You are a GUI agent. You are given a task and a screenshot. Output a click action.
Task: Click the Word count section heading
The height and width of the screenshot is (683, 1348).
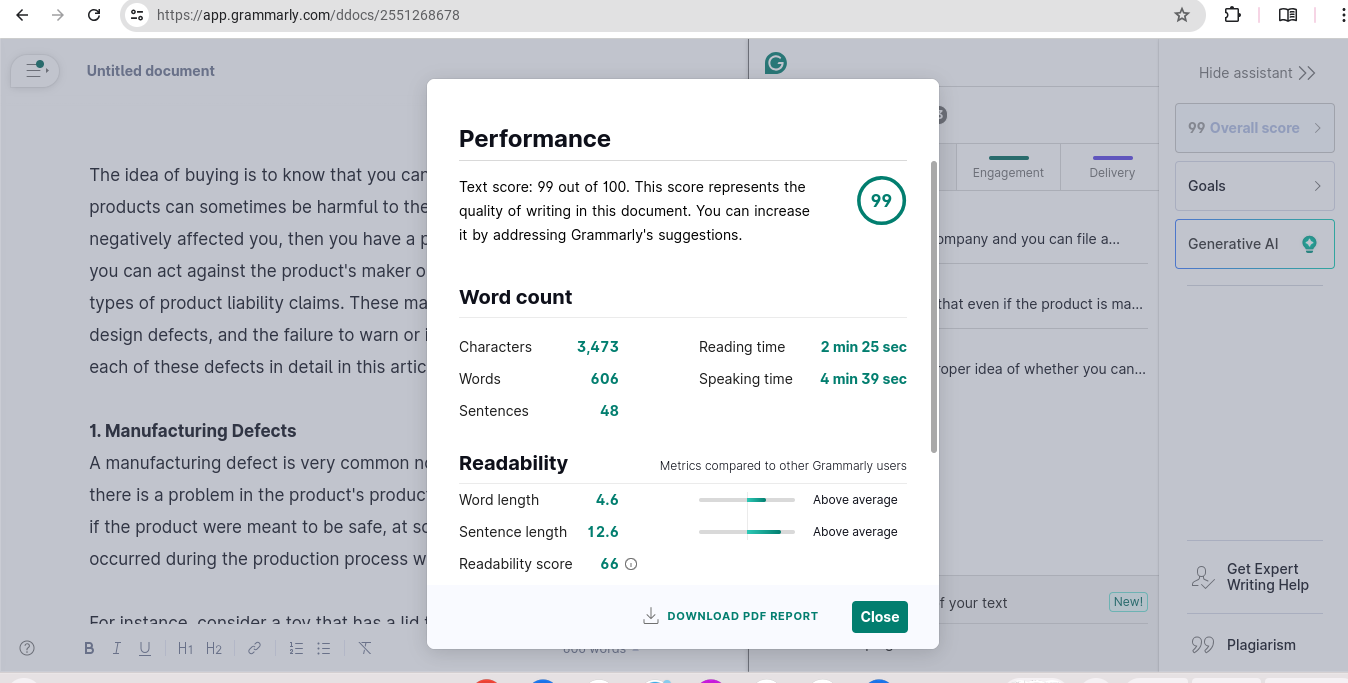pos(516,297)
